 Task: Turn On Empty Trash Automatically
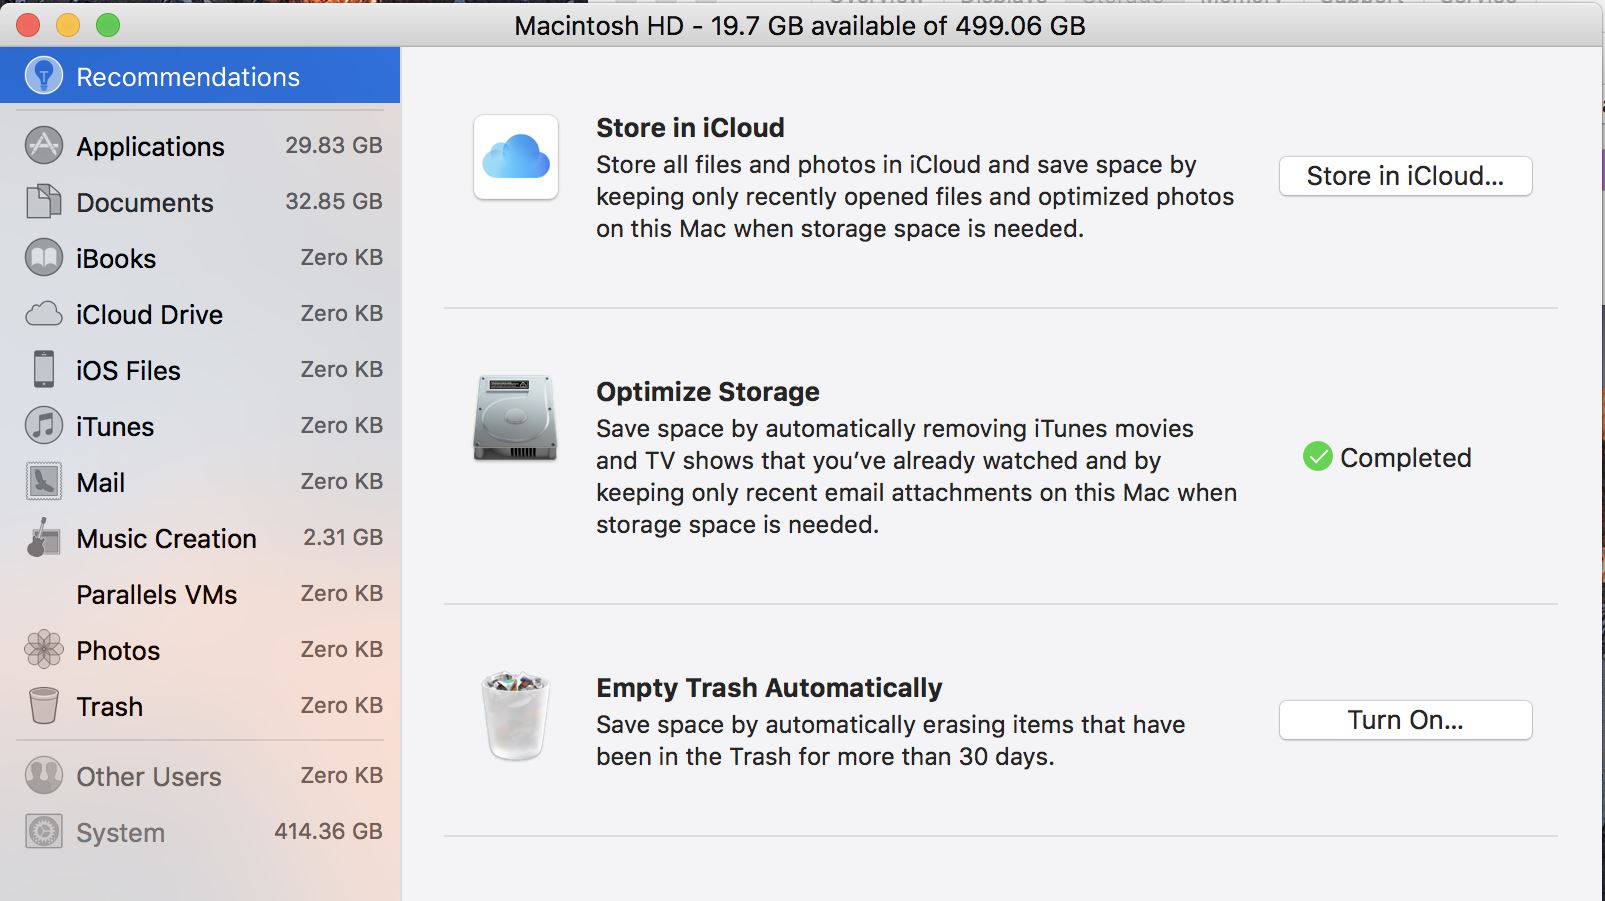1405,720
